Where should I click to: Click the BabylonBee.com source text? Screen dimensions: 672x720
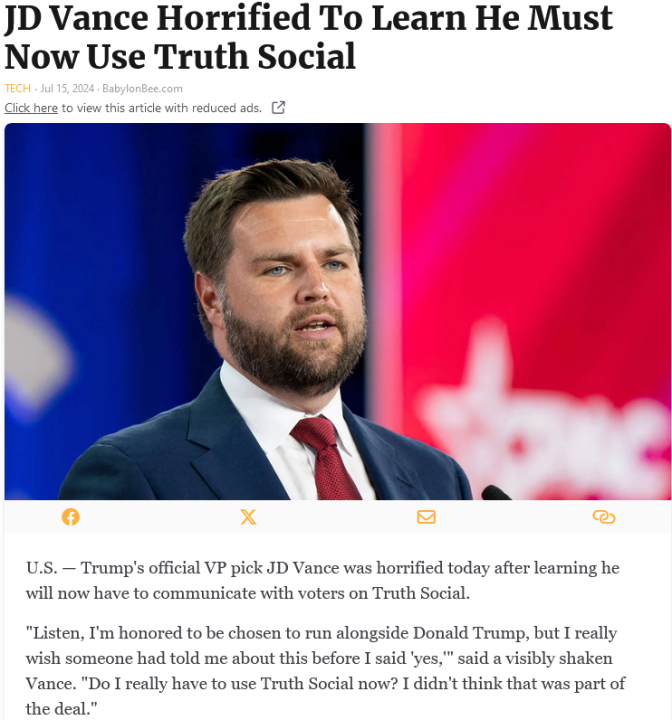[142, 88]
